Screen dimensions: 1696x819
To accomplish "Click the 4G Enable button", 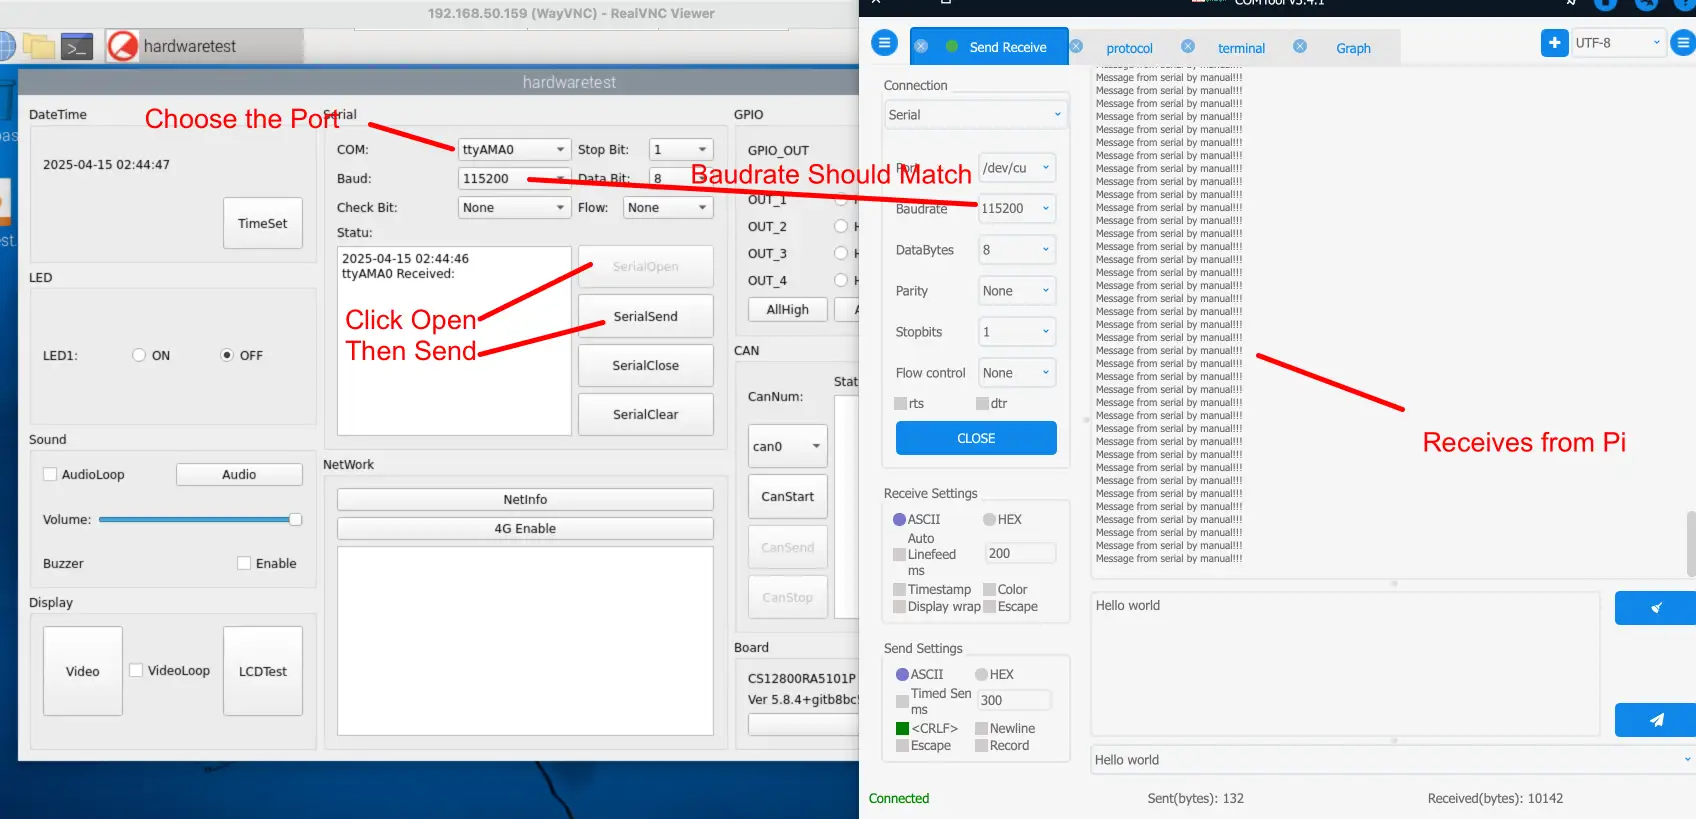I will [x=525, y=528].
